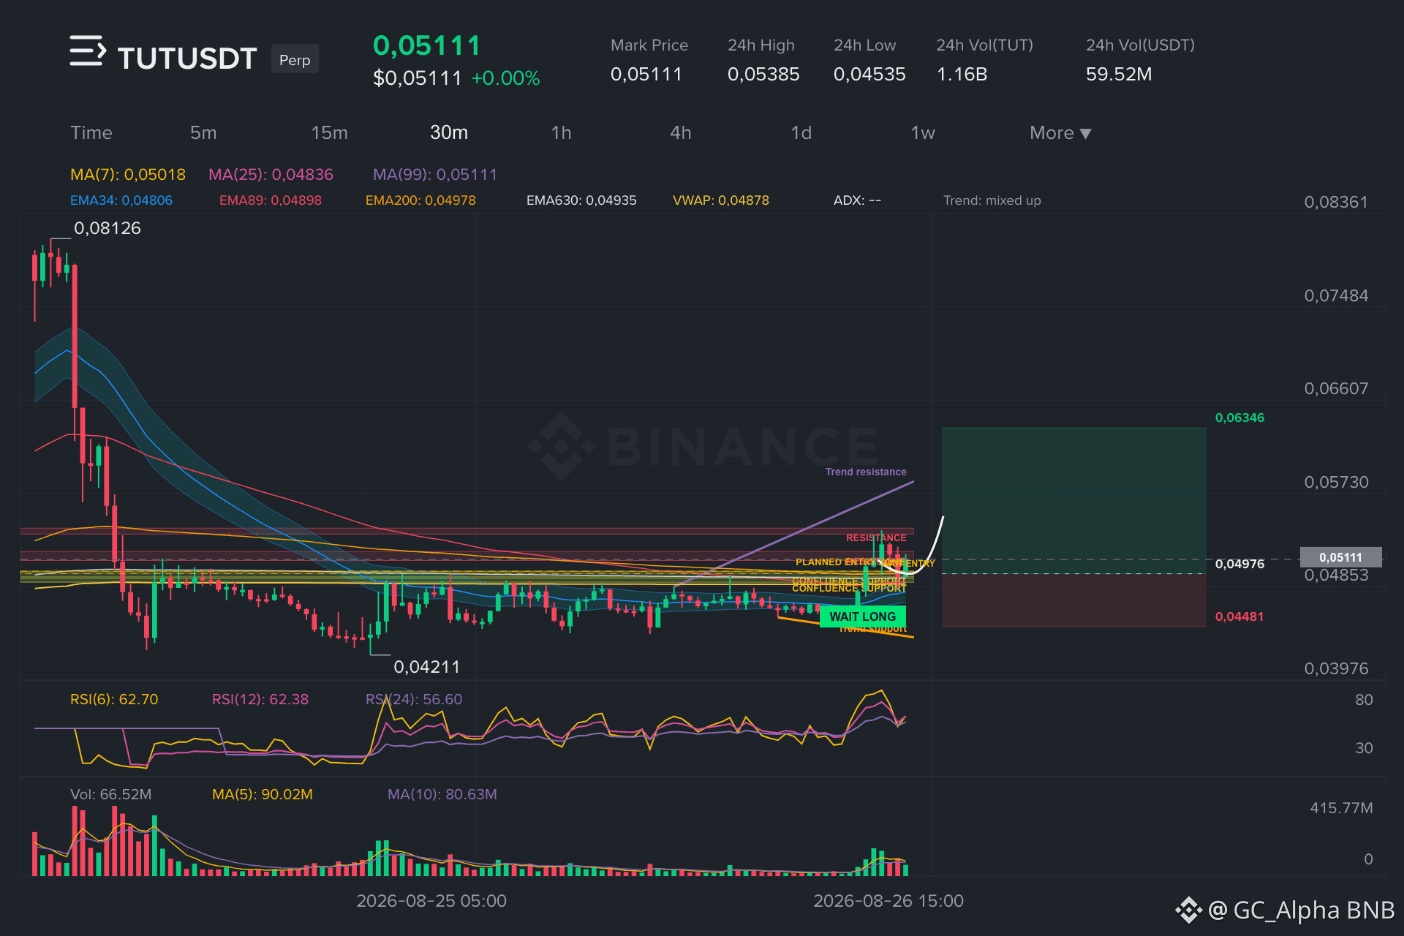Image resolution: width=1404 pixels, height=936 pixels.
Task: Choose the 1h interval tab
Action: (x=561, y=133)
